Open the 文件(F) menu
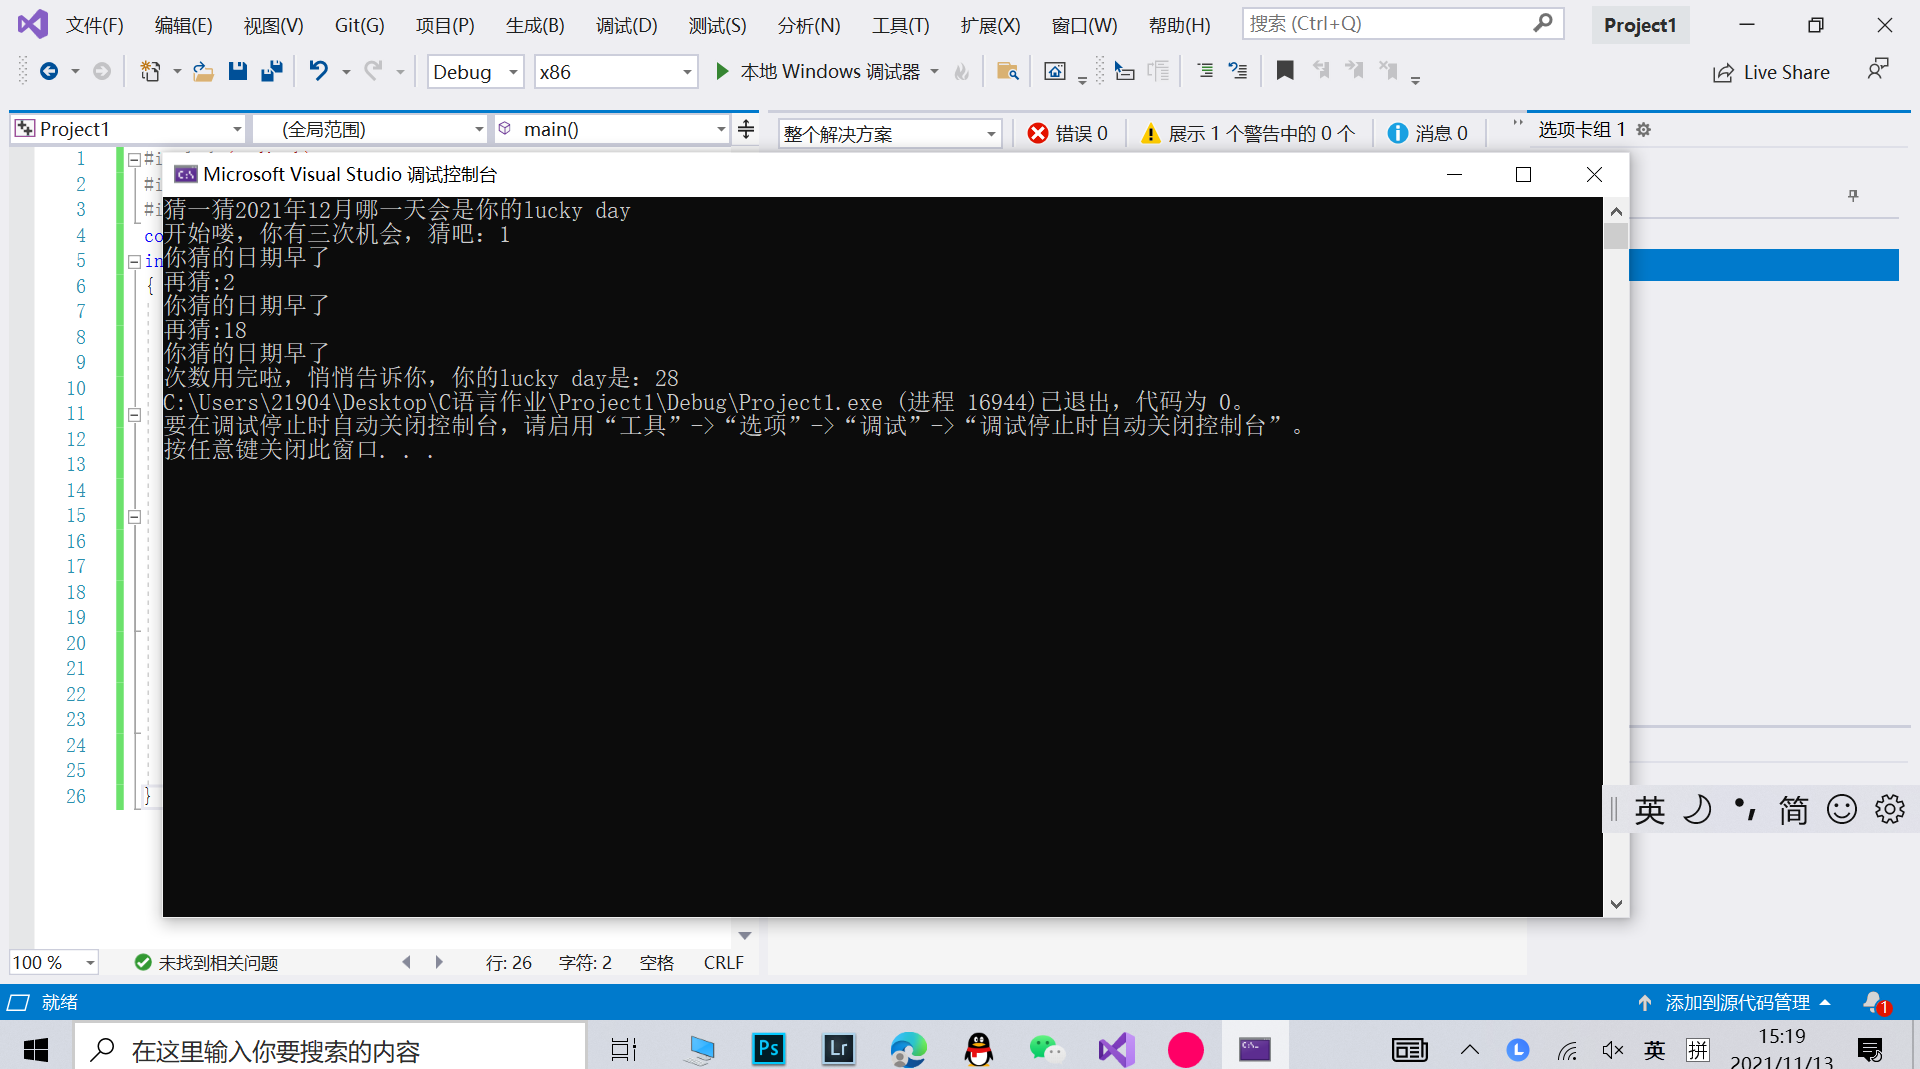The image size is (1920, 1069). pos(95,25)
